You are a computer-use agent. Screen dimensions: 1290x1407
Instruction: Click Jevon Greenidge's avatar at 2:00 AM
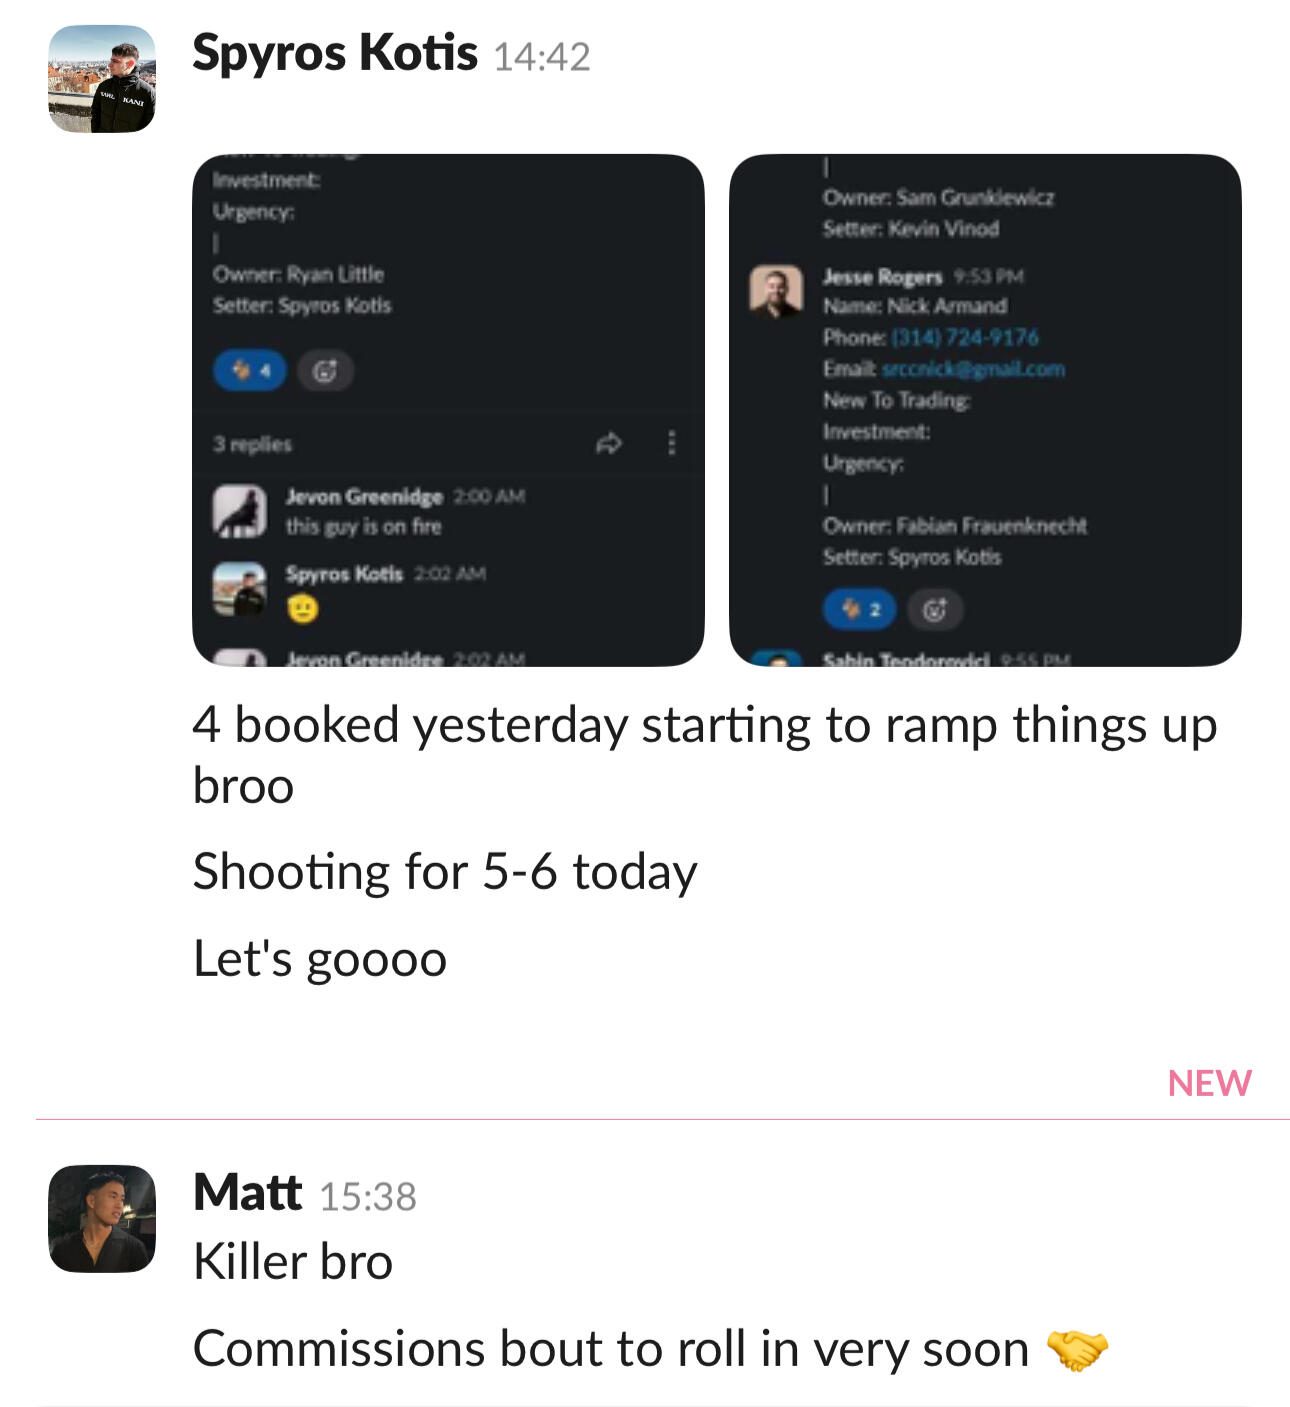coord(240,511)
